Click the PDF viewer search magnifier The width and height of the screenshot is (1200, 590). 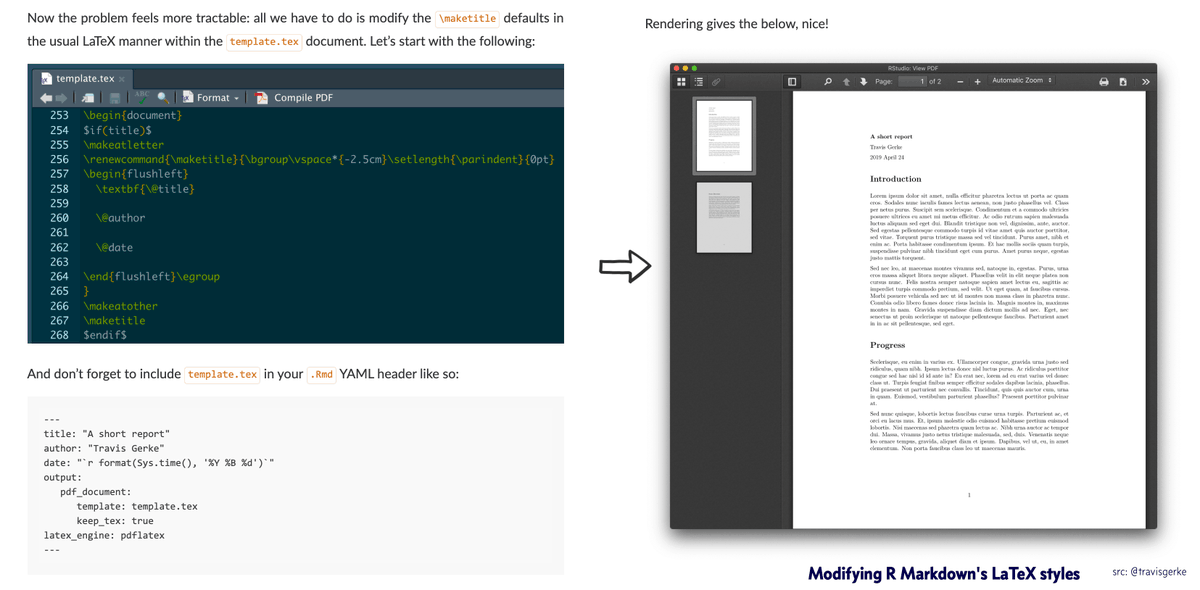(828, 82)
